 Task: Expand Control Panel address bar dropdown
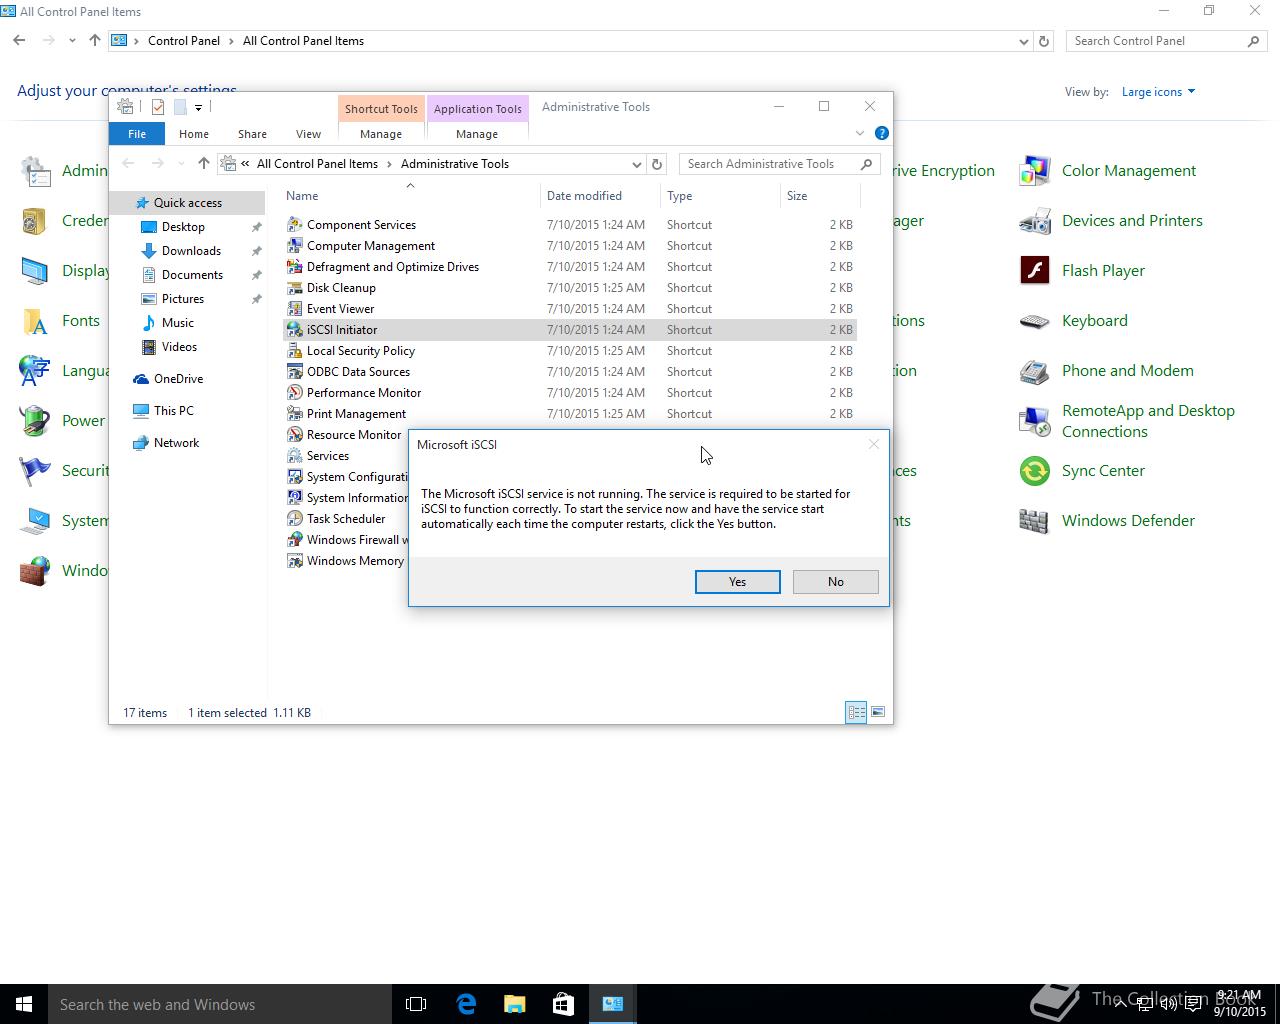(x=1023, y=41)
